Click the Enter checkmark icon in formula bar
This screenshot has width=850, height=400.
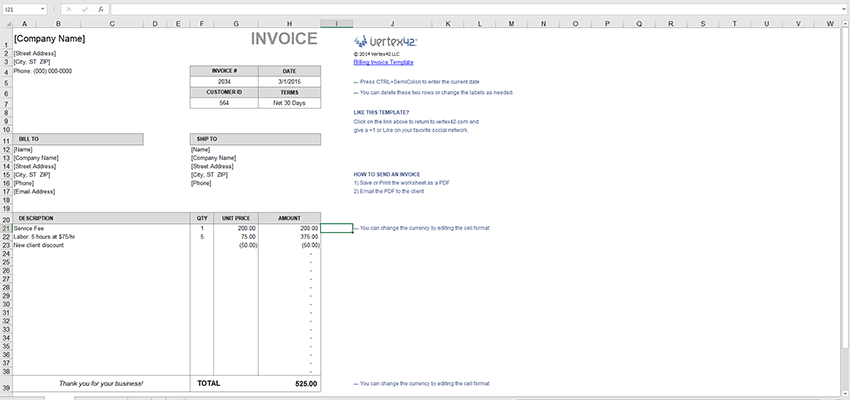[85, 9]
